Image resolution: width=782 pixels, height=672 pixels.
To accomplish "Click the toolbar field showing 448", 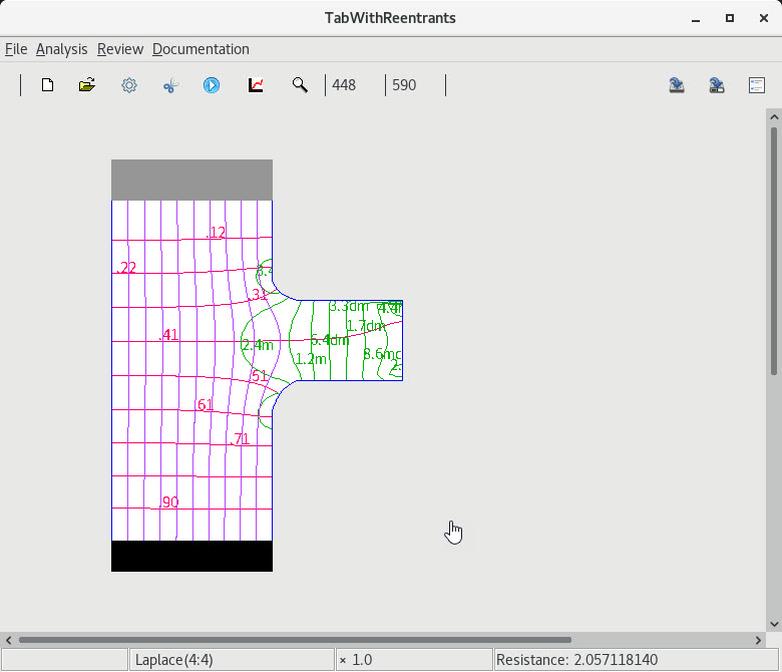I will pyautogui.click(x=354, y=85).
